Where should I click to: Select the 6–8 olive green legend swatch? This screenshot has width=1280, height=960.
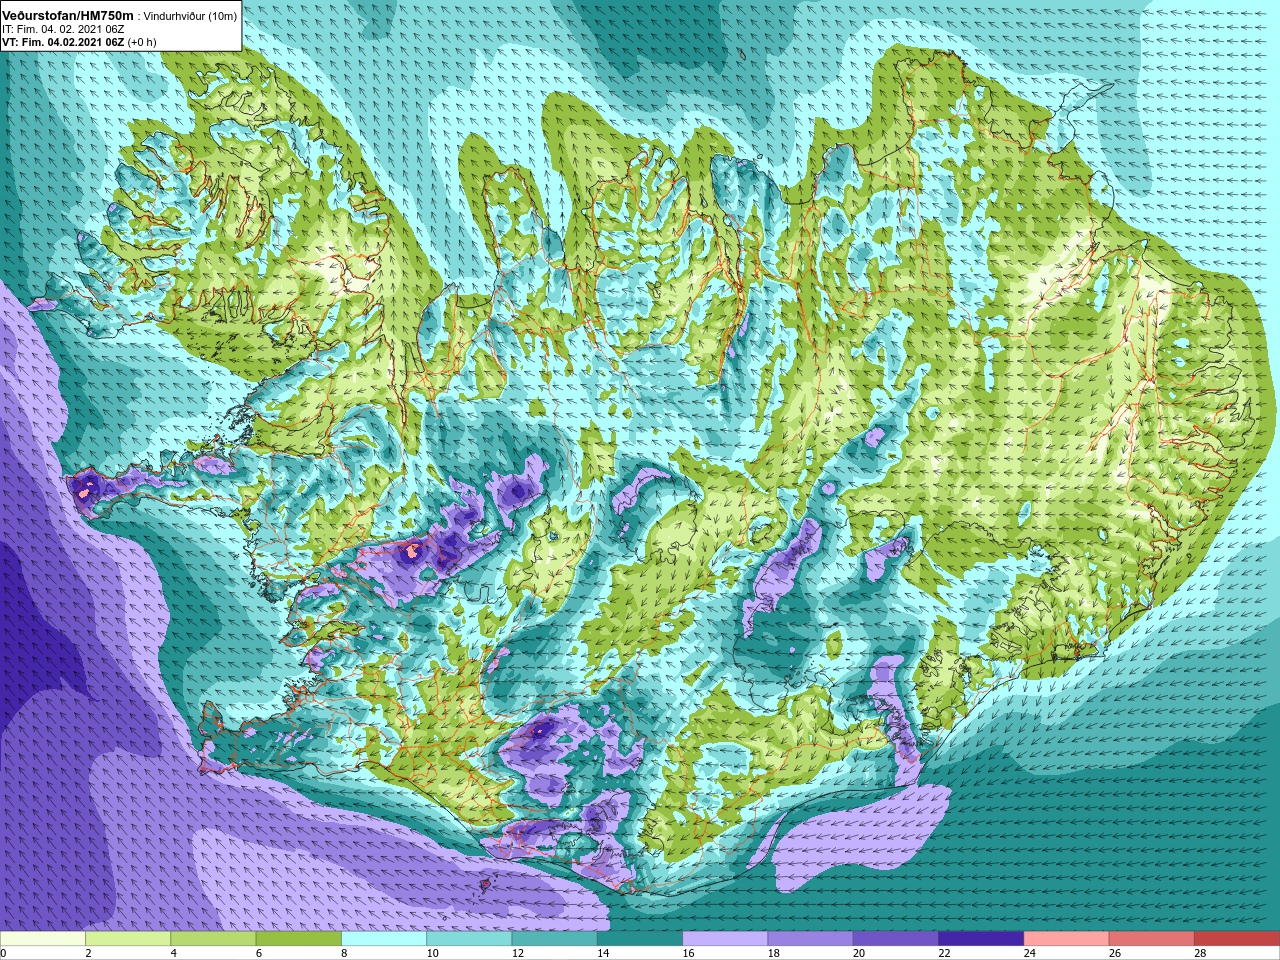click(x=298, y=939)
